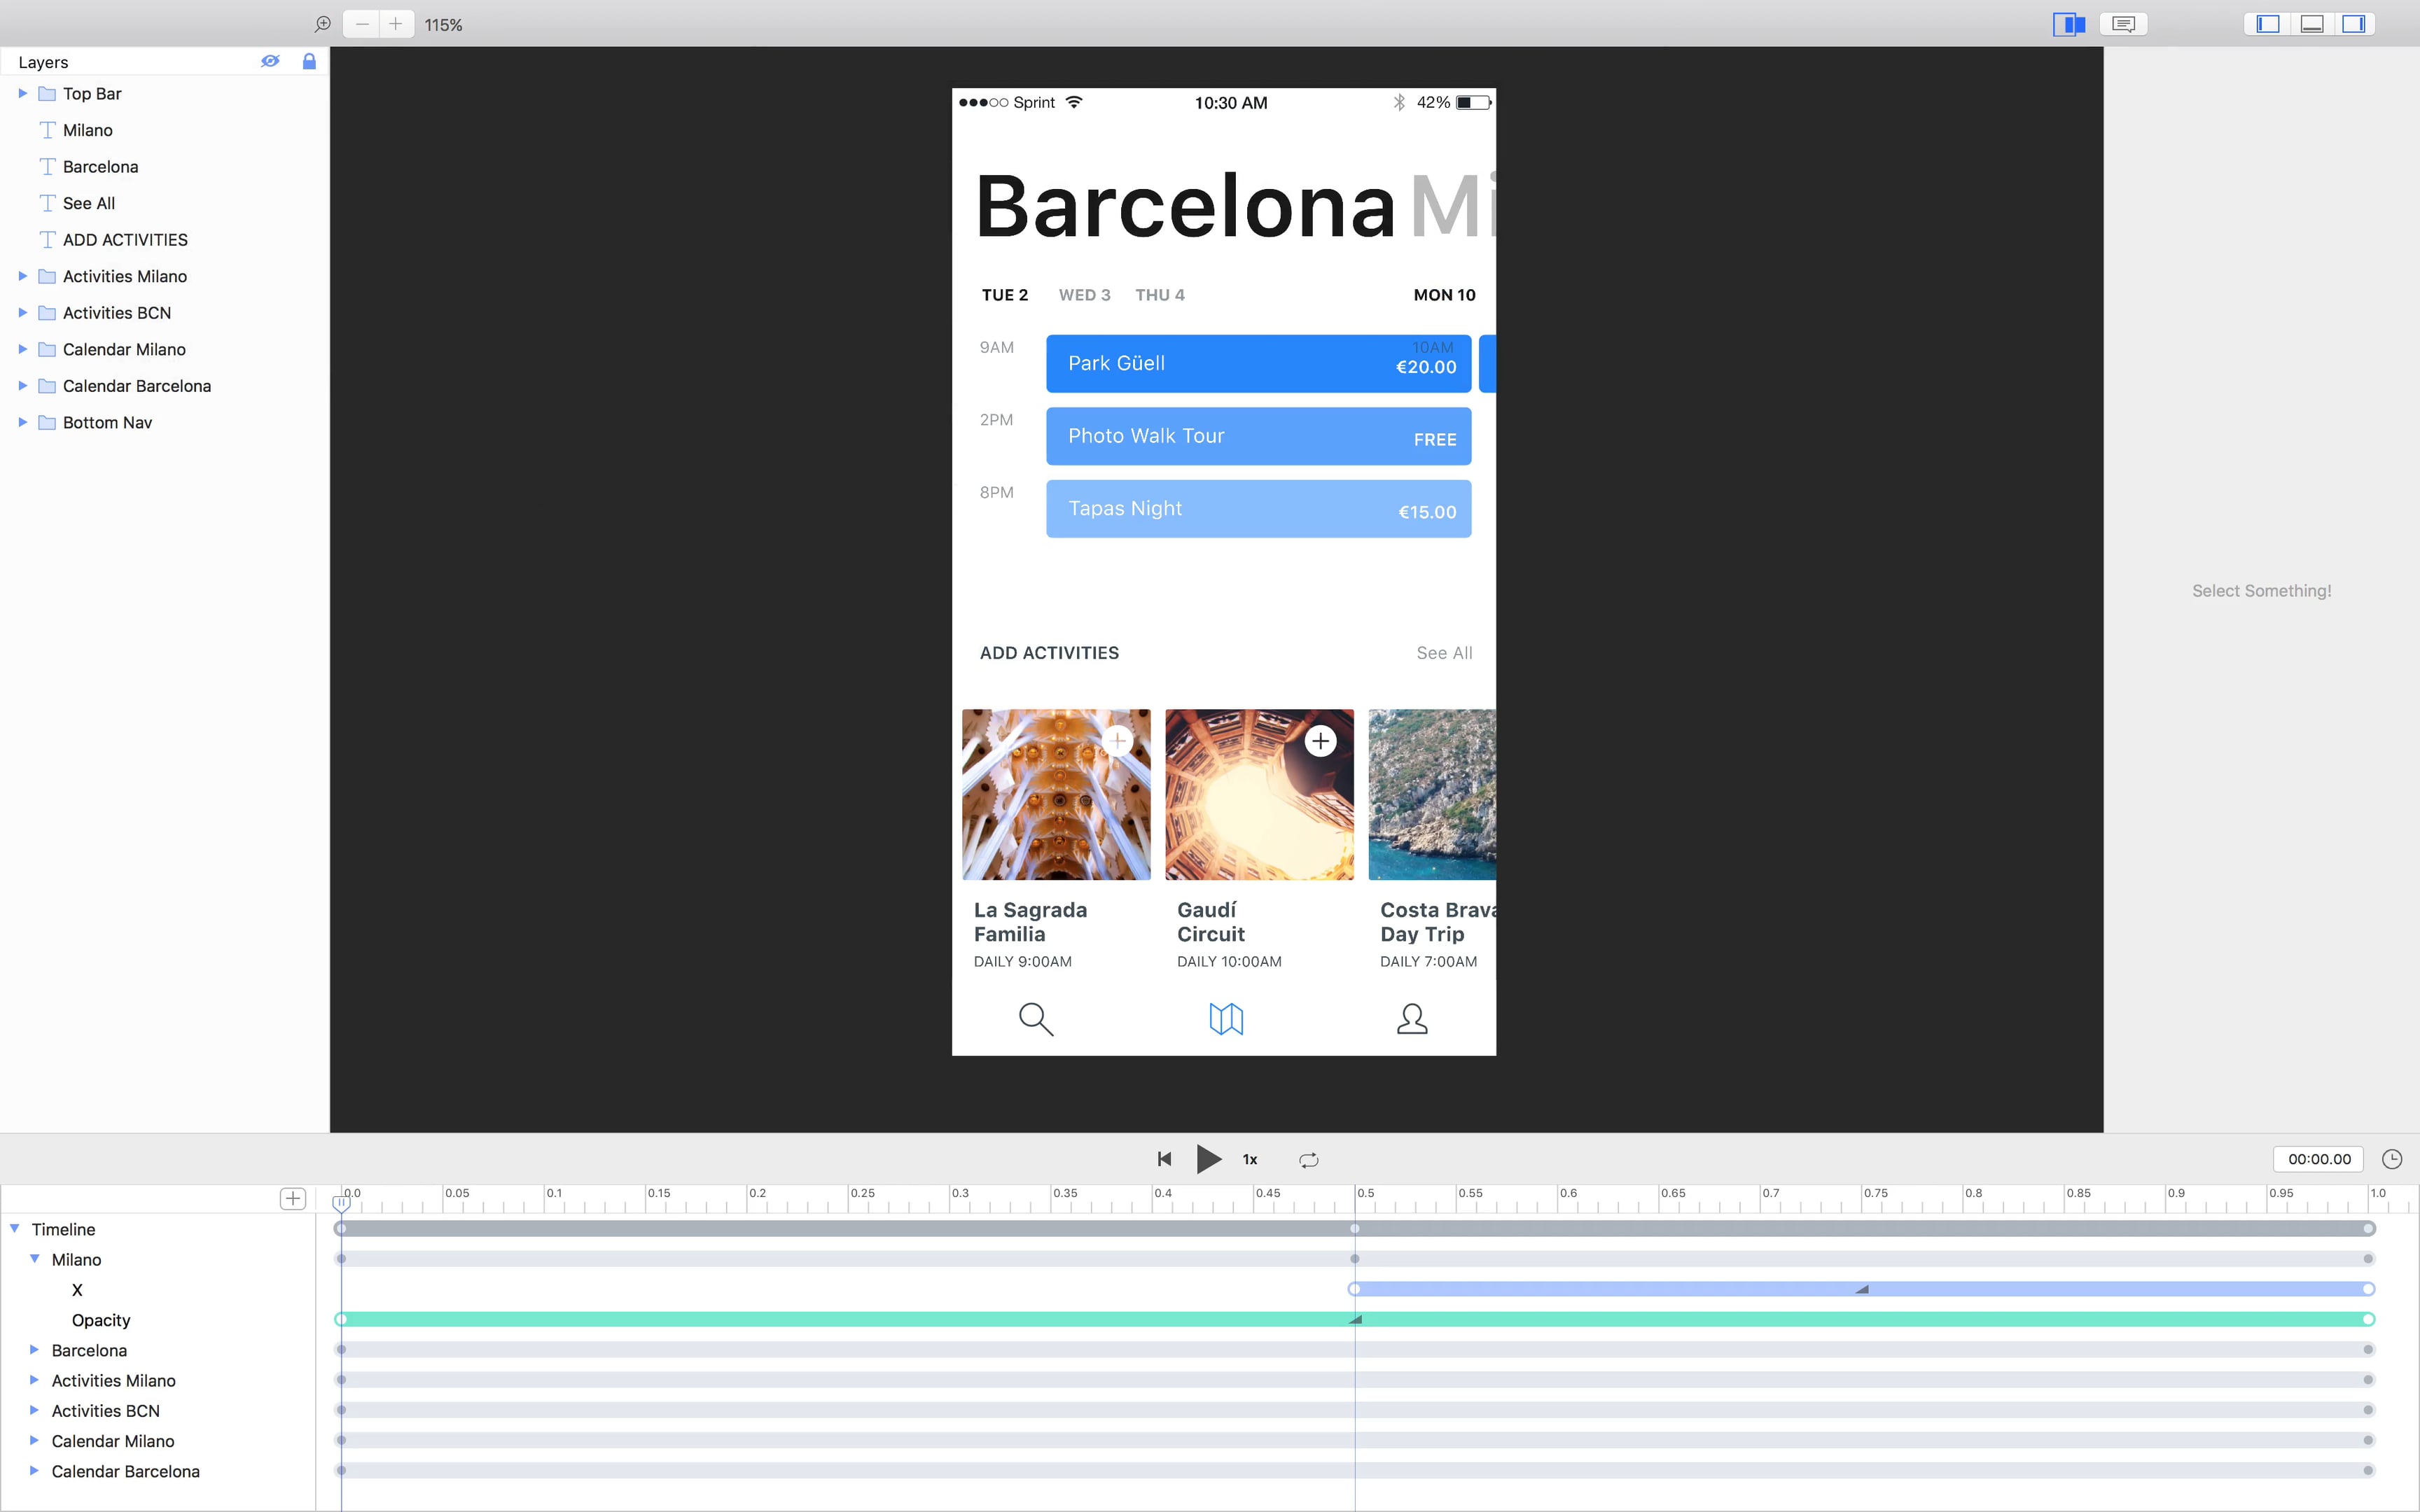The width and height of the screenshot is (2420, 1512).
Task: Toggle the bottom timeline panel
Action: 2311,24
